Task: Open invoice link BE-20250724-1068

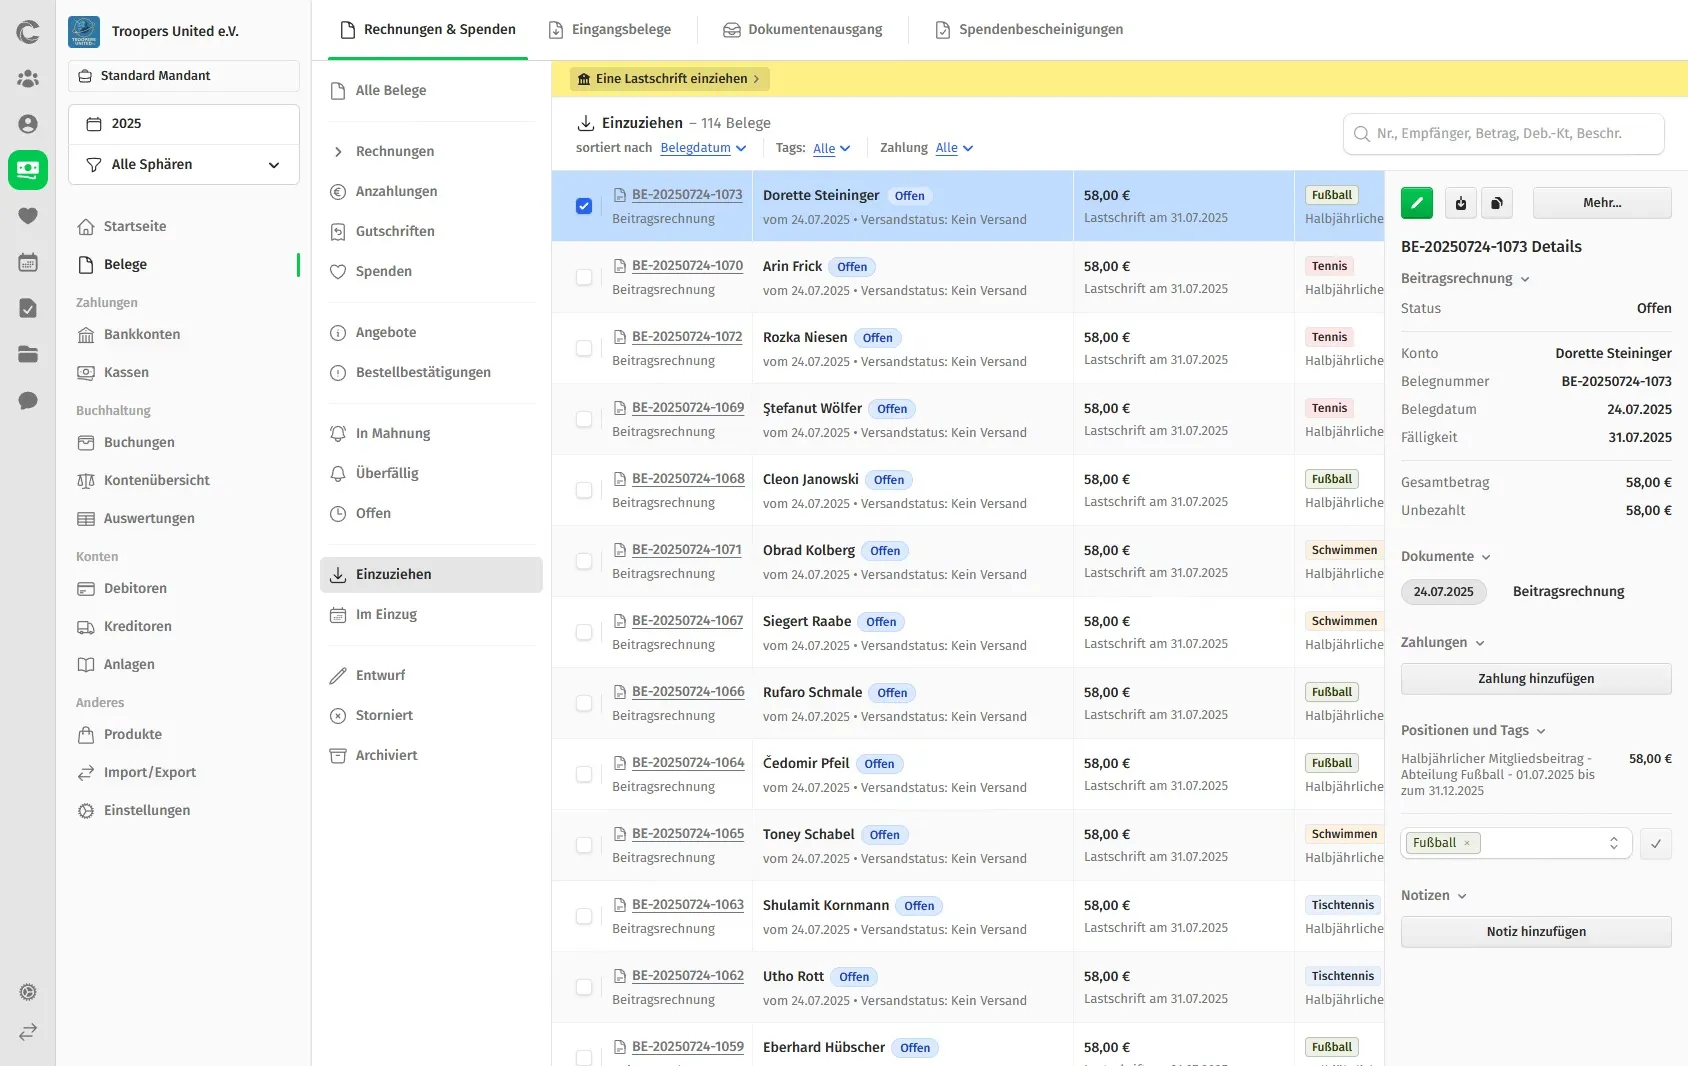Action: point(688,479)
